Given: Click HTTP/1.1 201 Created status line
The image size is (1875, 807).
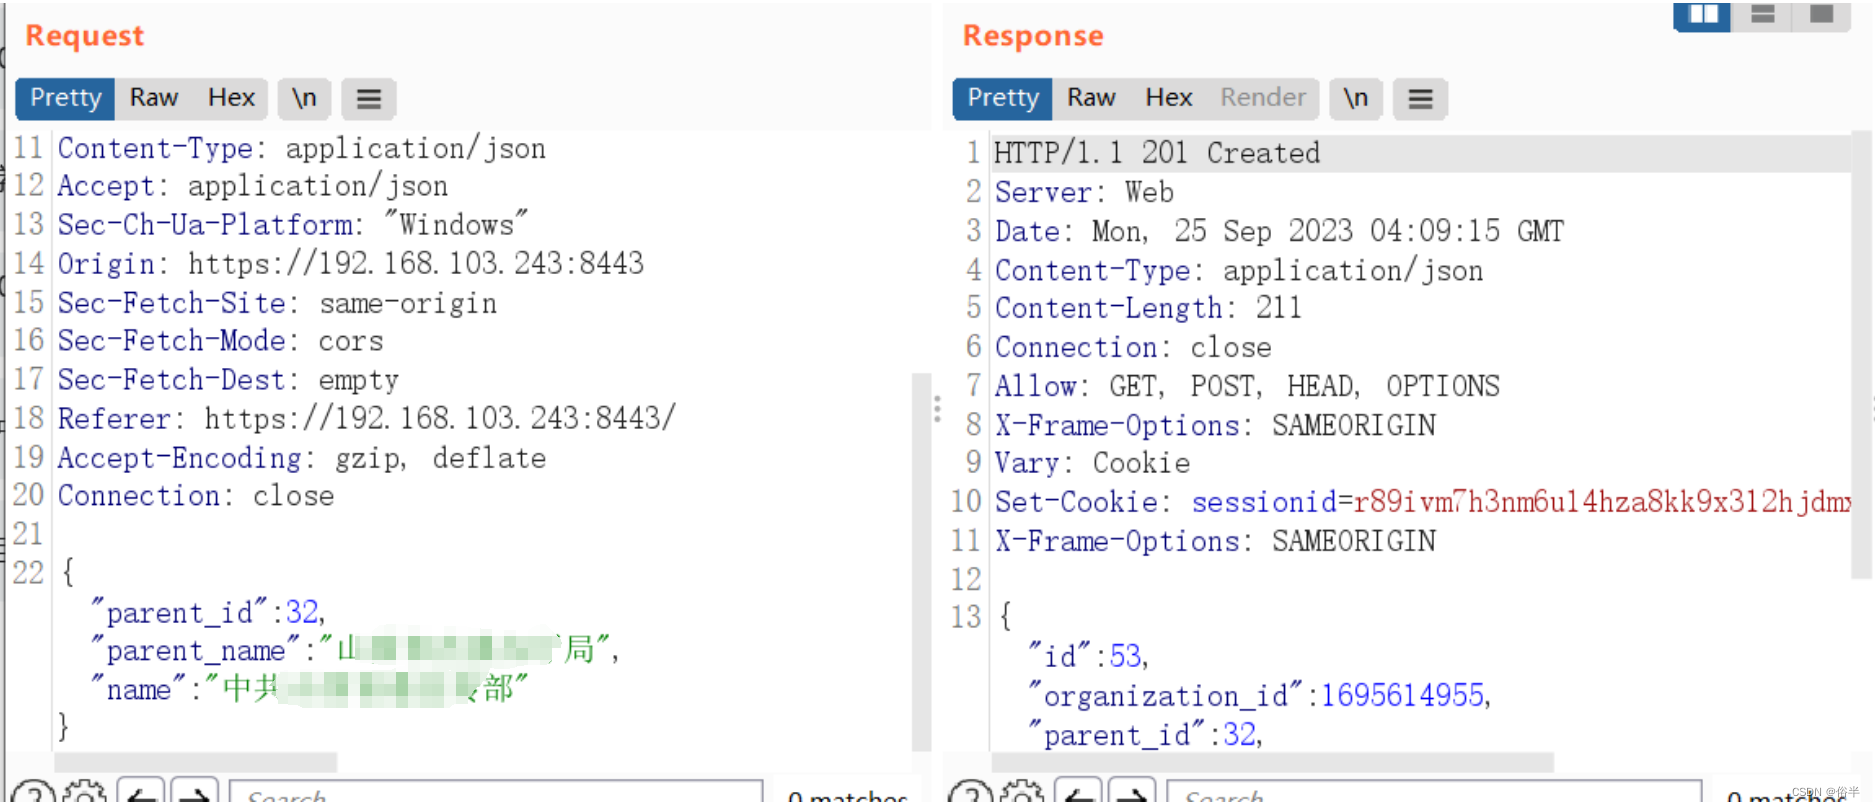Looking at the screenshot, I should click(x=1157, y=153).
